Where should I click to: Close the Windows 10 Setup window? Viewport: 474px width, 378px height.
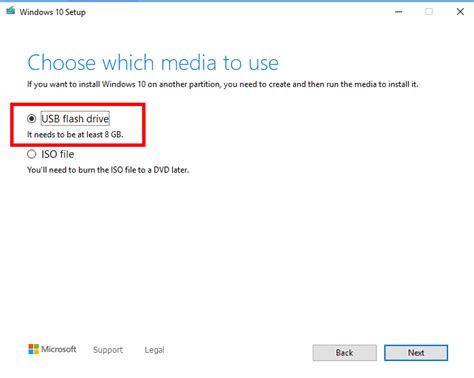pos(460,12)
